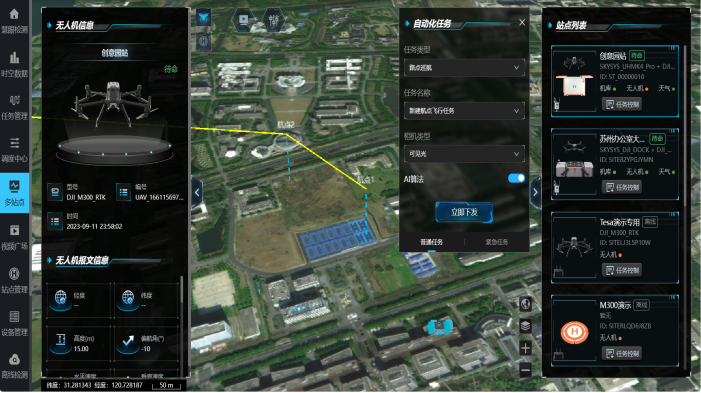Click the 偏航角 yaw arrow icon
This screenshot has width=701, height=393.
click(128, 342)
